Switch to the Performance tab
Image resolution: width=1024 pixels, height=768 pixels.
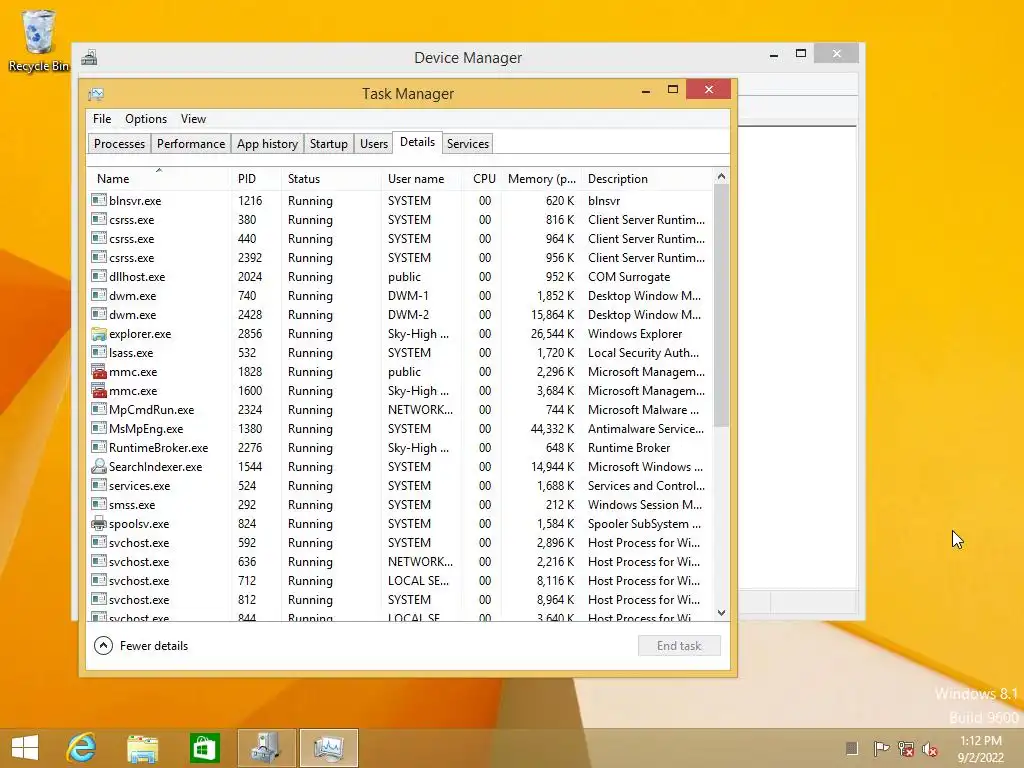(191, 144)
